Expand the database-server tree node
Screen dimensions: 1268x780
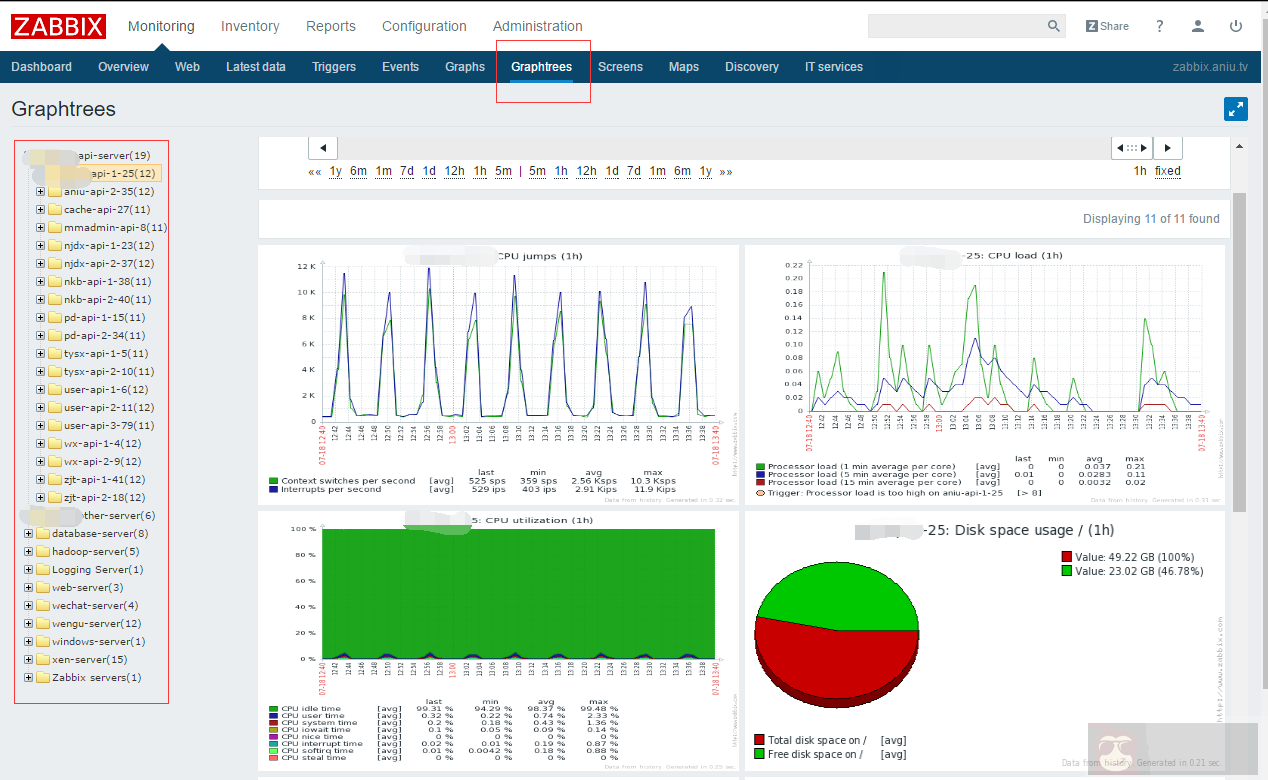pyautogui.click(x=28, y=533)
